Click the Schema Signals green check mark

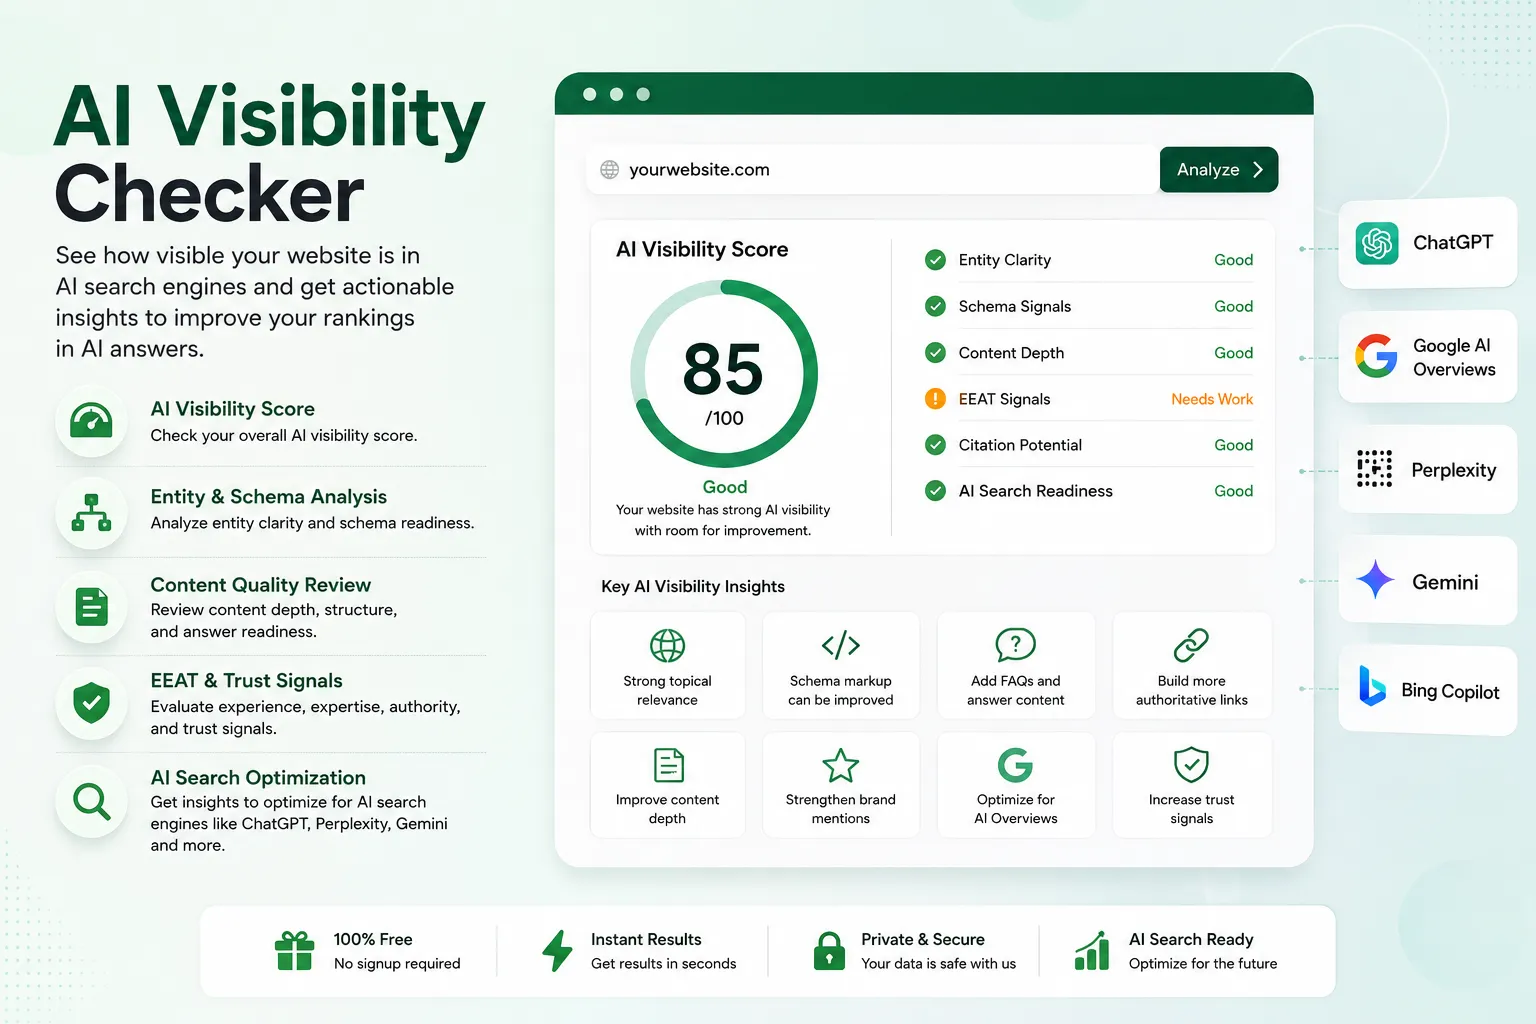[935, 306]
